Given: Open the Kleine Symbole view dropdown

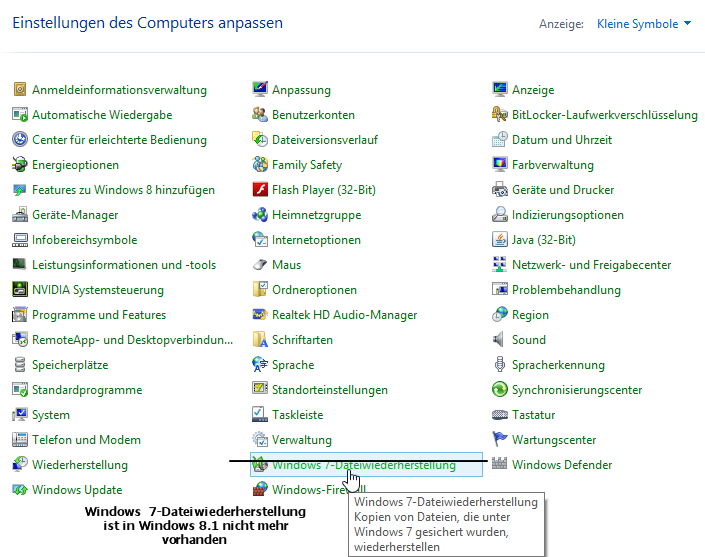Looking at the screenshot, I should tap(644, 24).
